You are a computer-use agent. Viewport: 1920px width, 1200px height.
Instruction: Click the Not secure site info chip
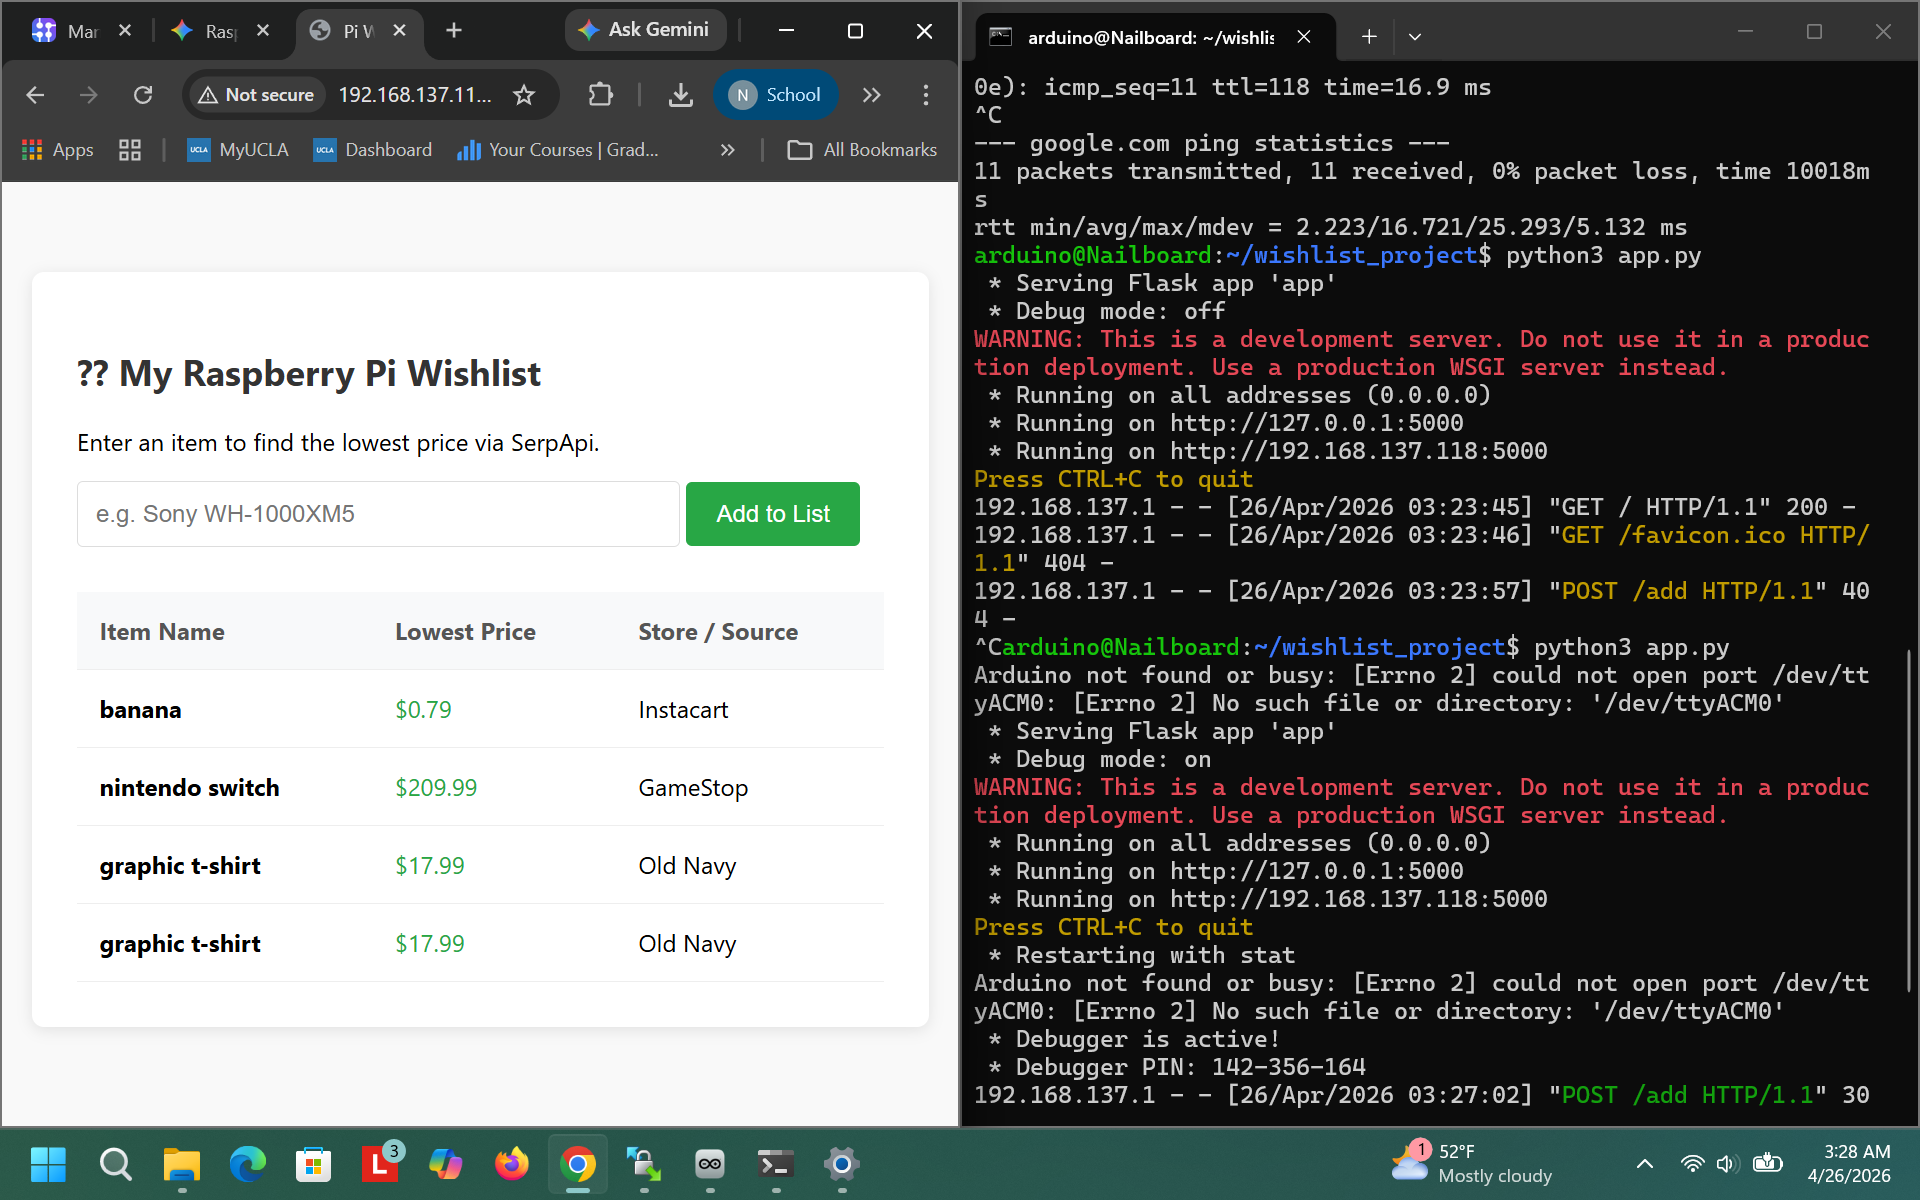click(x=257, y=95)
